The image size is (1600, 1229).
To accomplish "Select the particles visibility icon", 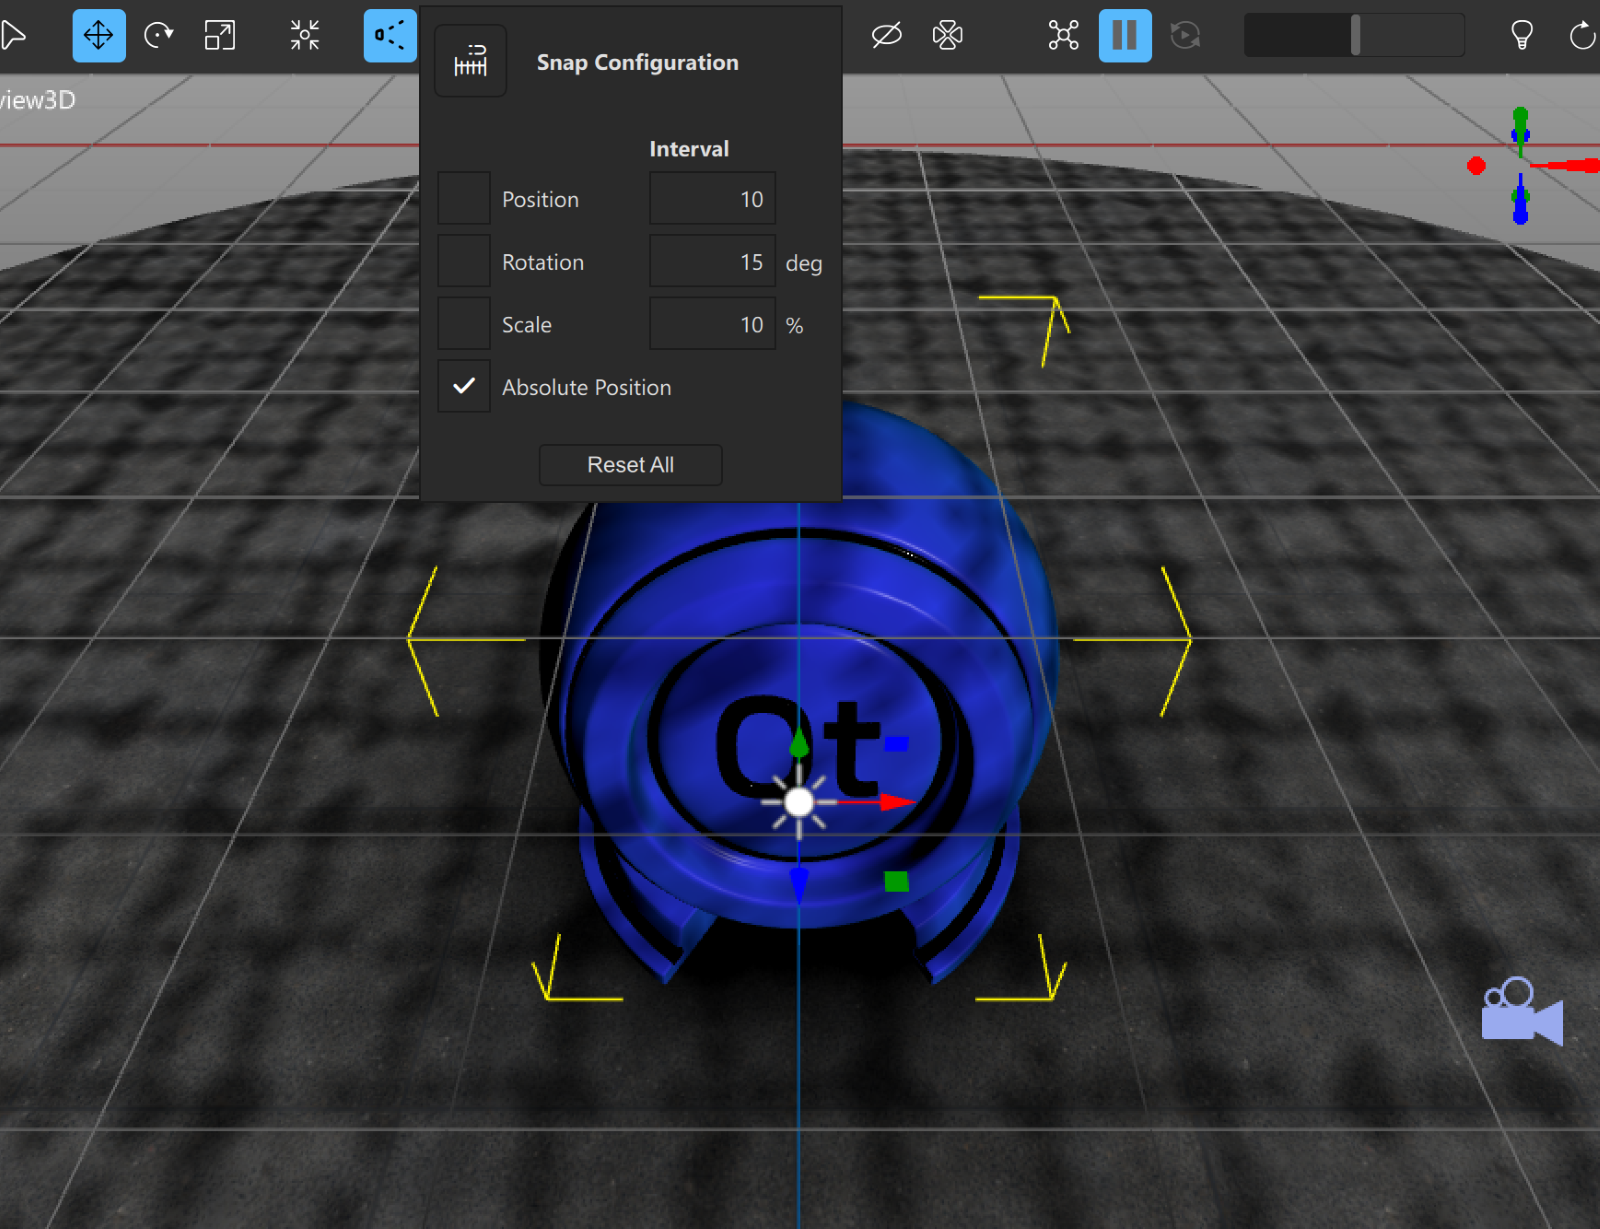I will pyautogui.click(x=947, y=35).
